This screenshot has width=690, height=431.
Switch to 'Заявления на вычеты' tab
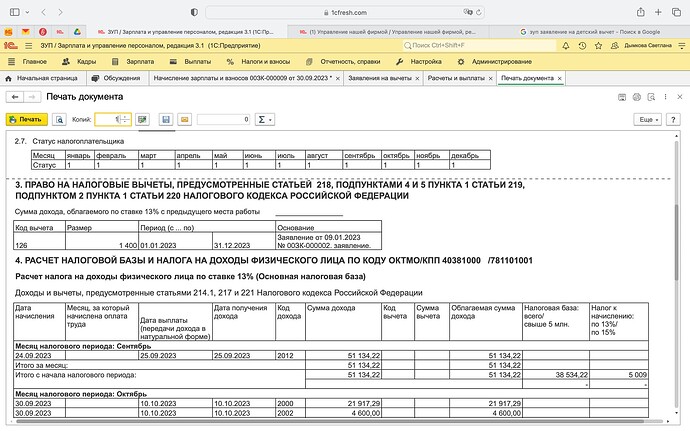[380, 78]
